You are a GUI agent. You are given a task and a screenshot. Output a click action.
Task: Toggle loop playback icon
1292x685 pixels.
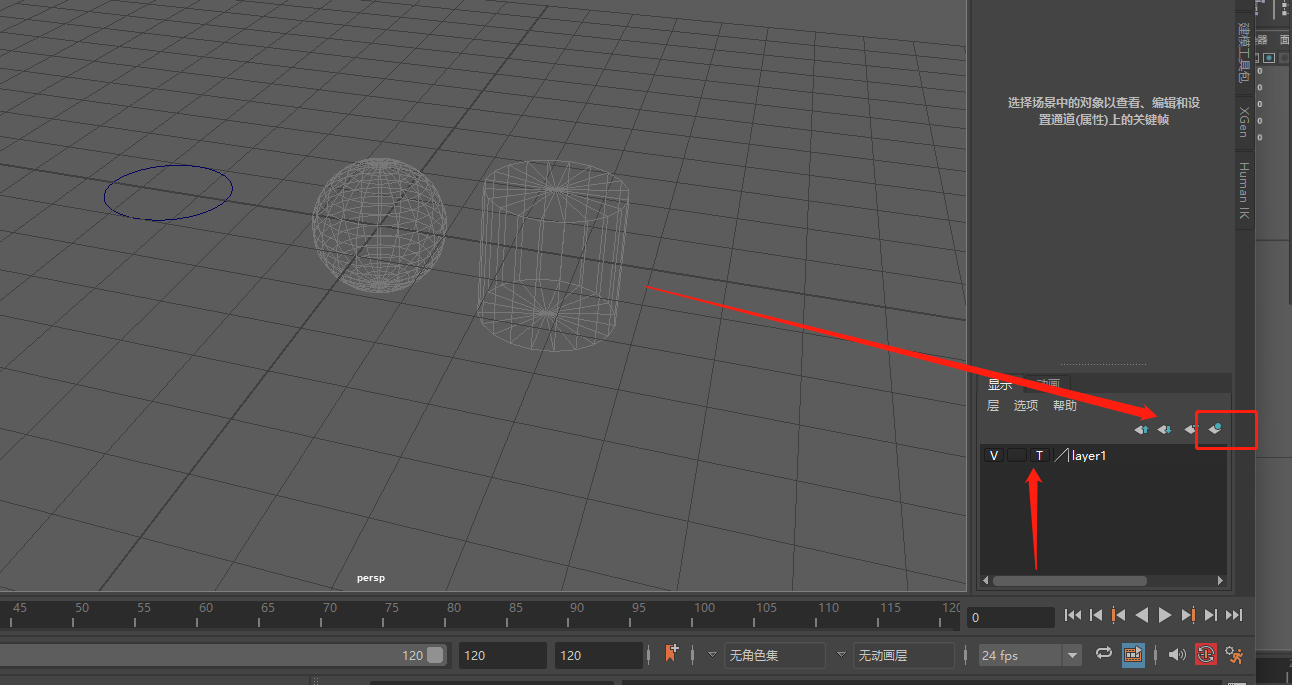[x=1103, y=654]
